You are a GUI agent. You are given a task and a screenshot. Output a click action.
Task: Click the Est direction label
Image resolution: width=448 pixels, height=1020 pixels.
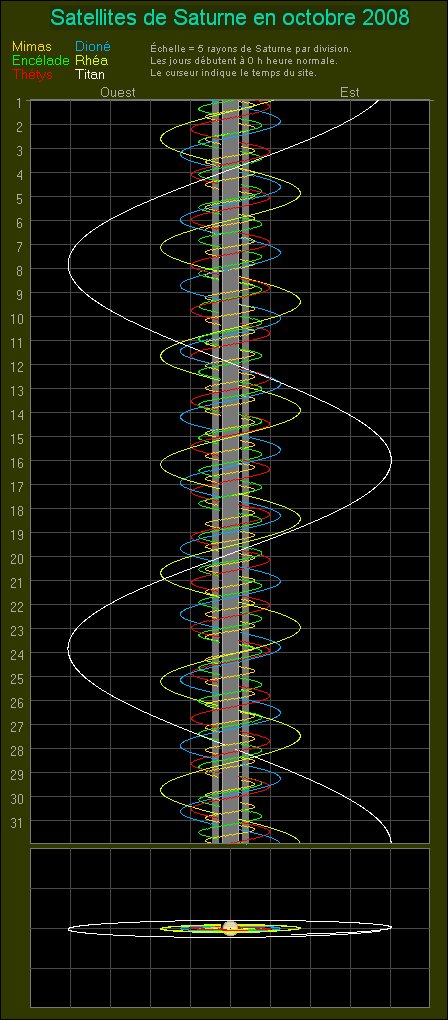350,92
